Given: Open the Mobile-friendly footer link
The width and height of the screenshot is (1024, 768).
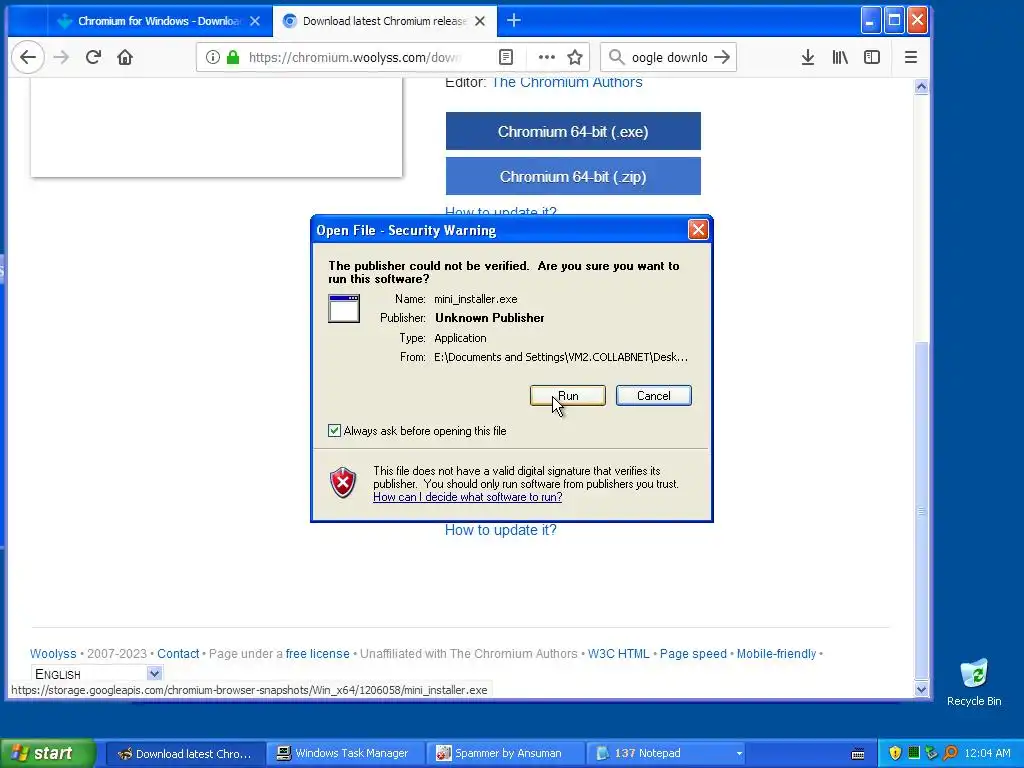Looking at the screenshot, I should pos(776,654).
